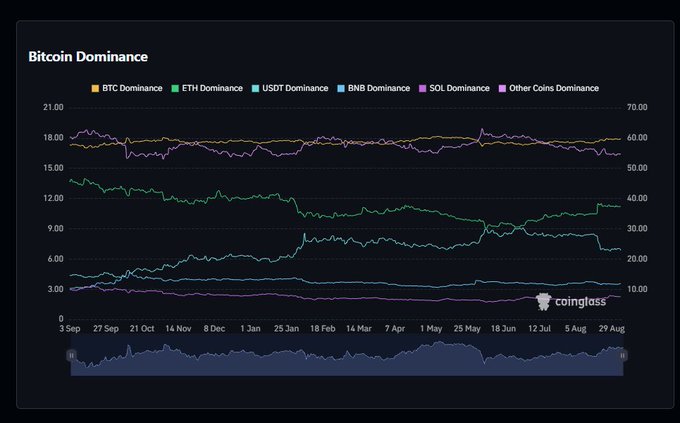Image resolution: width=680 pixels, height=423 pixels.
Task: Toggle BTC Dominance legend entry
Action: click(127, 88)
